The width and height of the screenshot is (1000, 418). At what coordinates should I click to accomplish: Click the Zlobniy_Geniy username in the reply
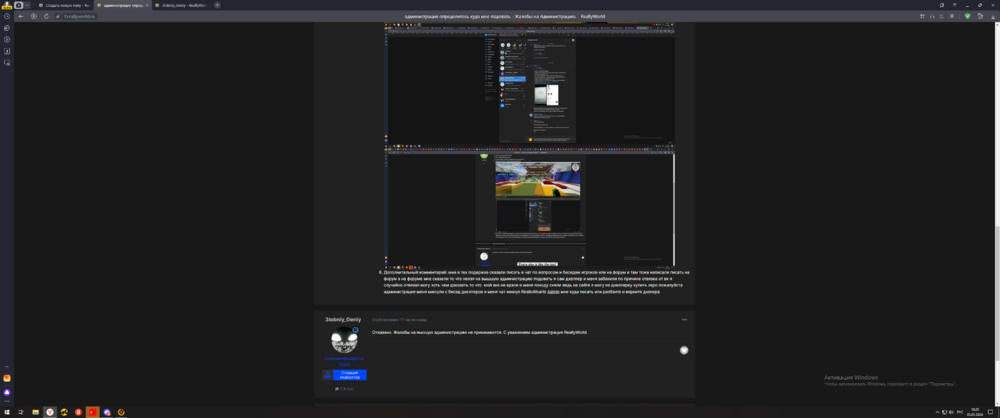(x=343, y=319)
